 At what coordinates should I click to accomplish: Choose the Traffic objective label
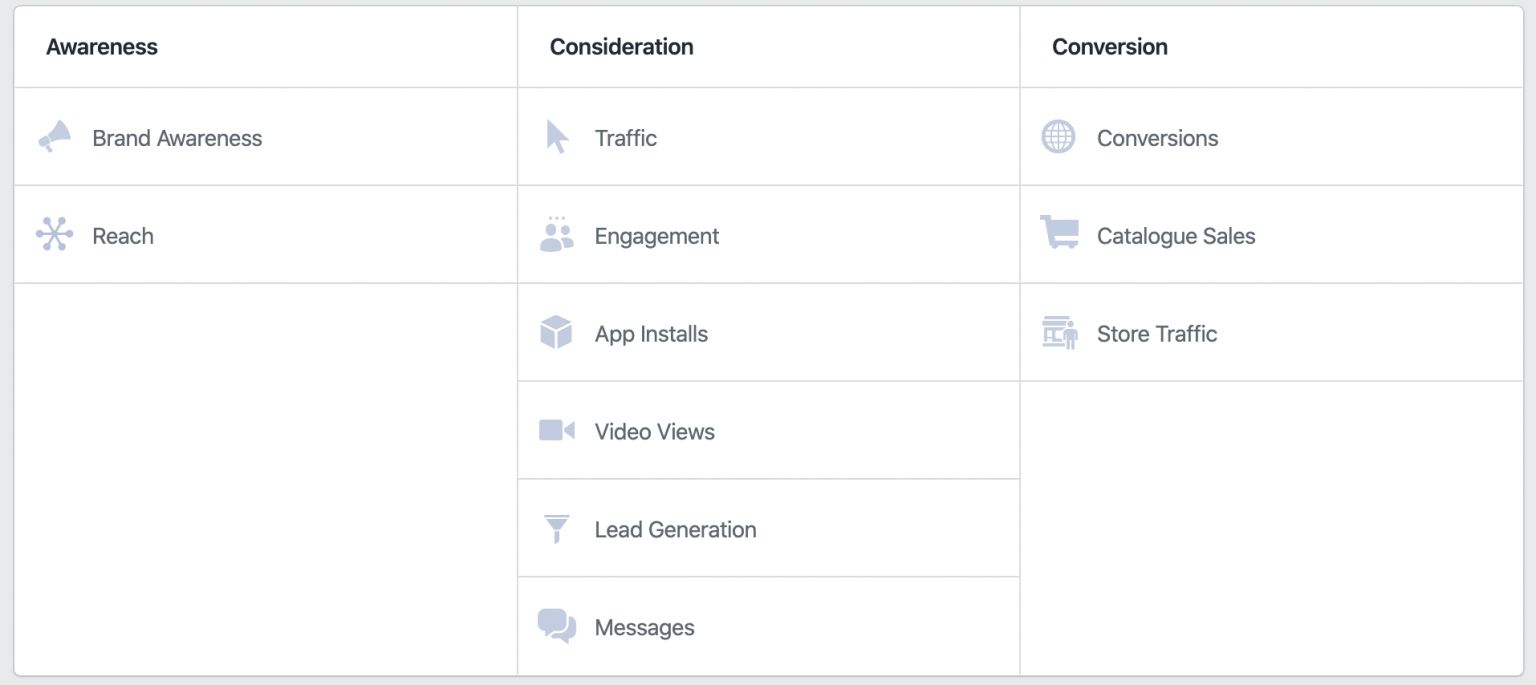[x=626, y=139]
